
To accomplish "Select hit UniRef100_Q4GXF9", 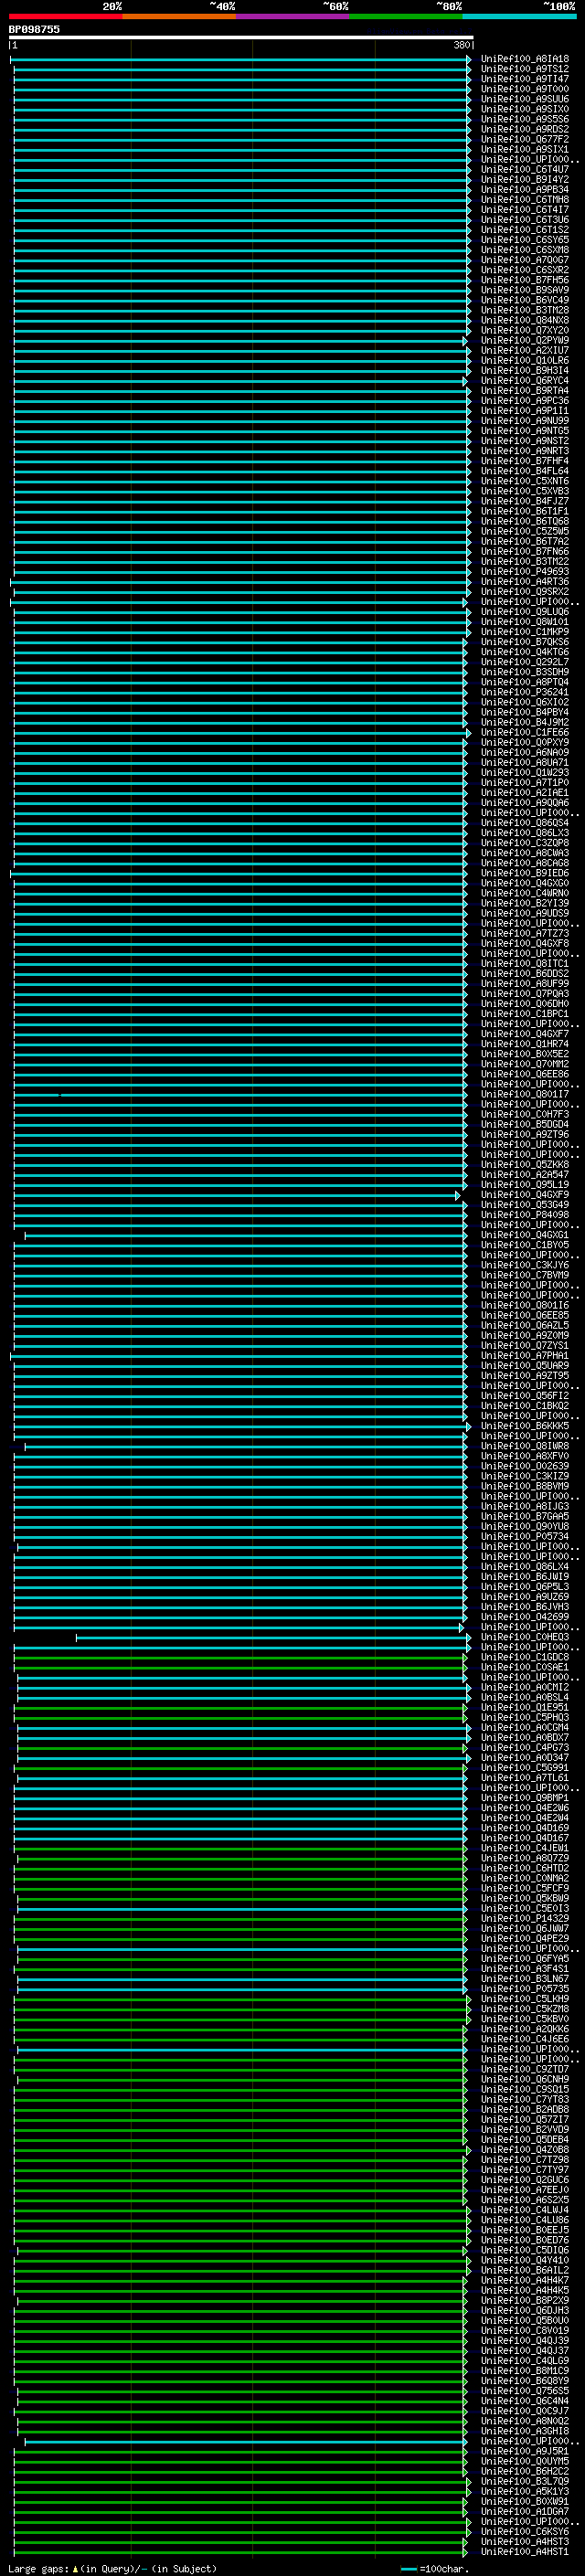I will point(524,1194).
